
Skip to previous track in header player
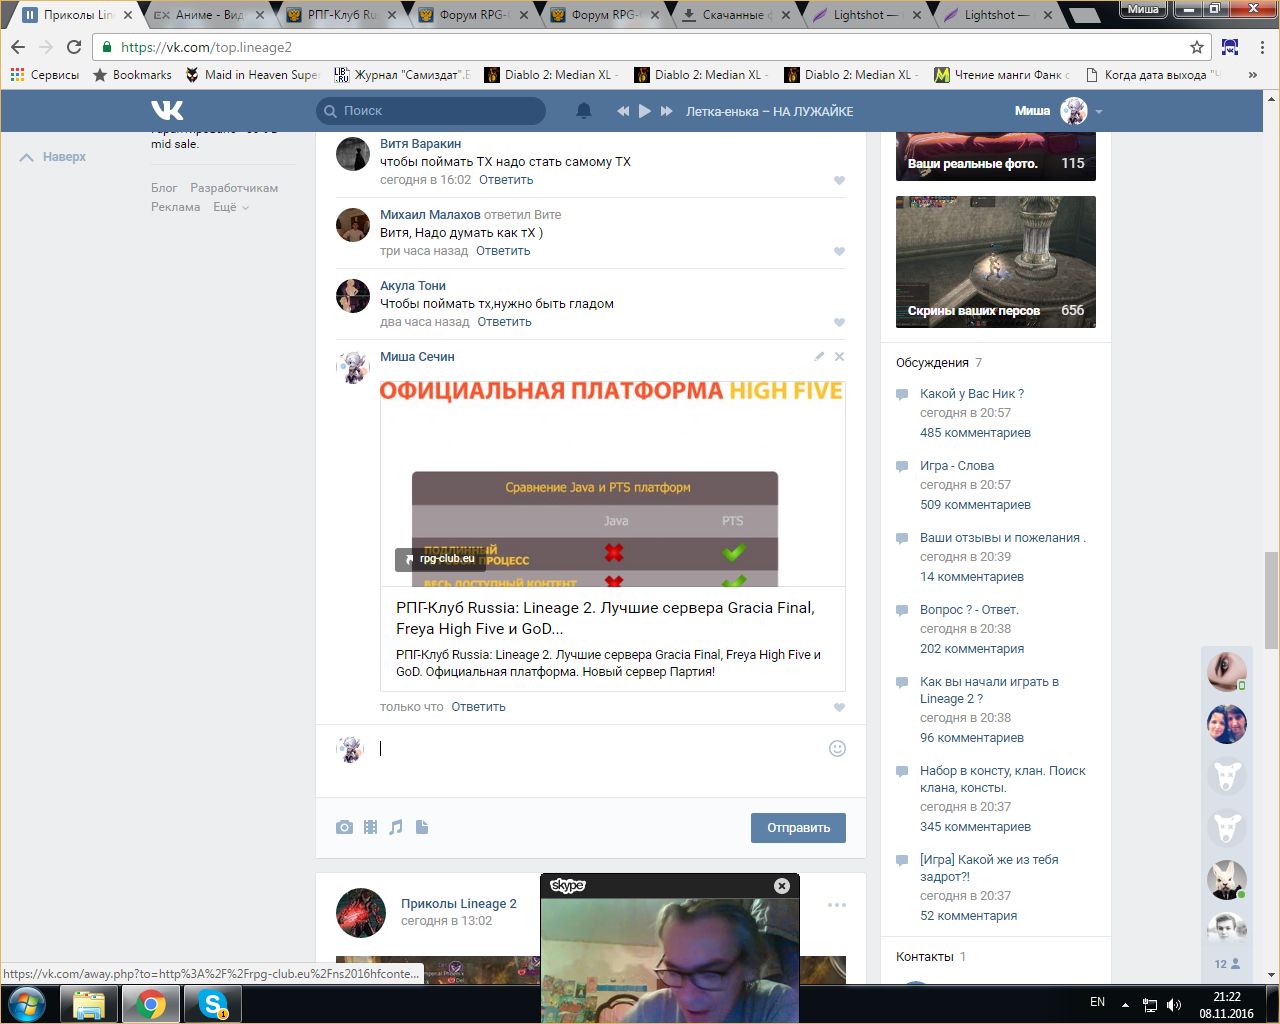point(623,111)
